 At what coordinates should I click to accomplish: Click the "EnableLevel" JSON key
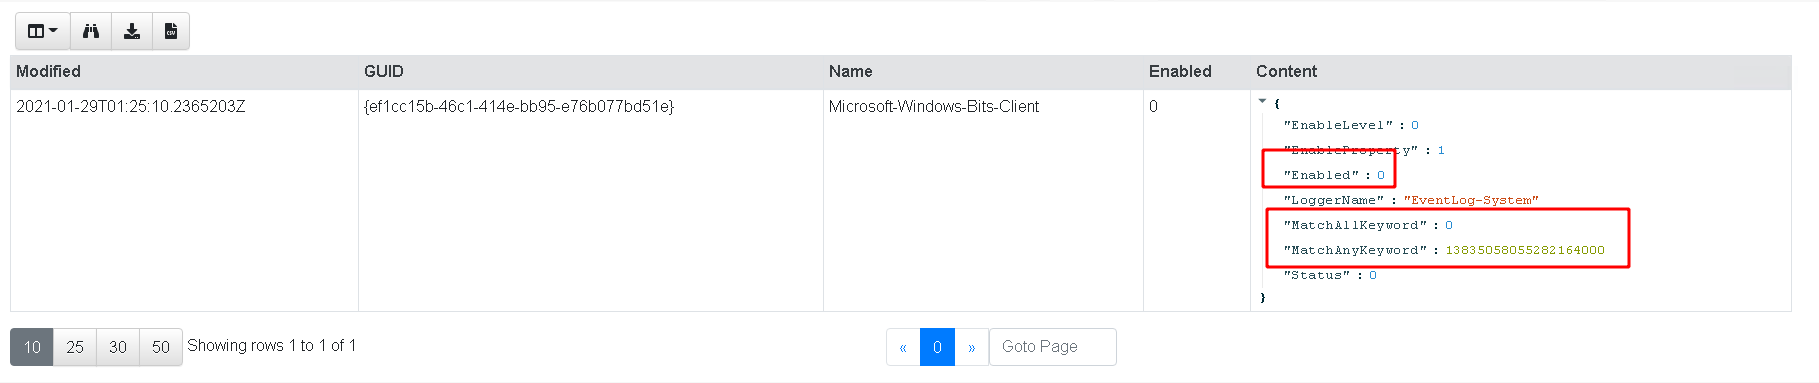click(x=1338, y=125)
